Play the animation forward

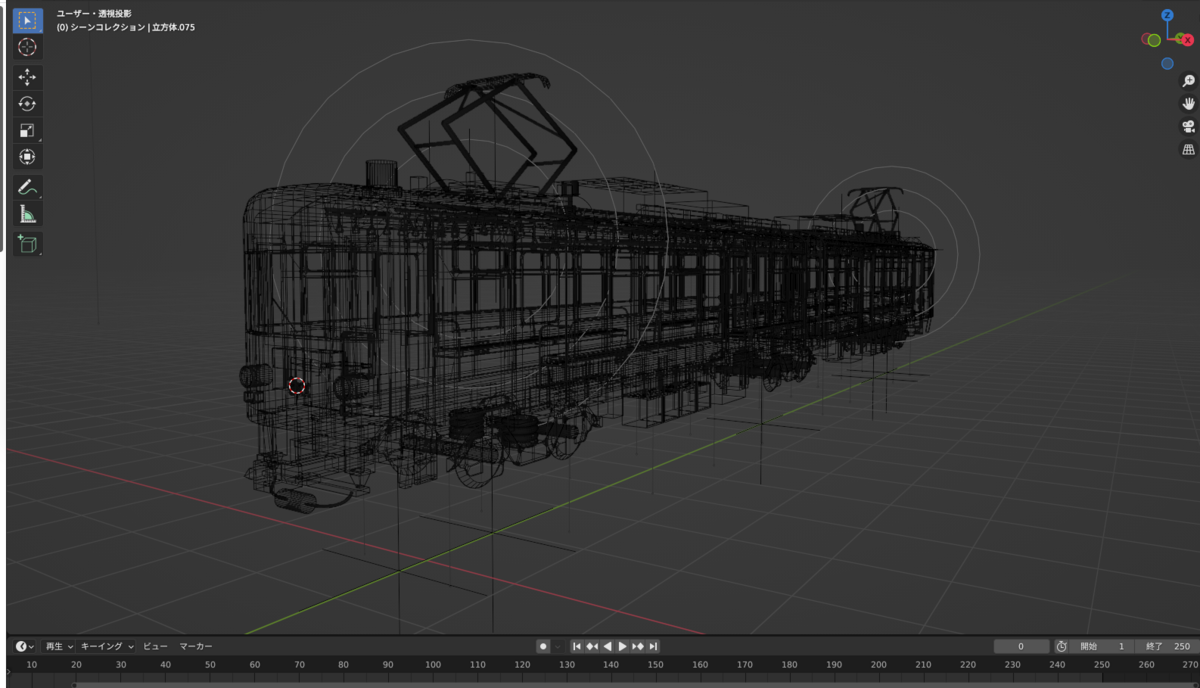pos(622,646)
